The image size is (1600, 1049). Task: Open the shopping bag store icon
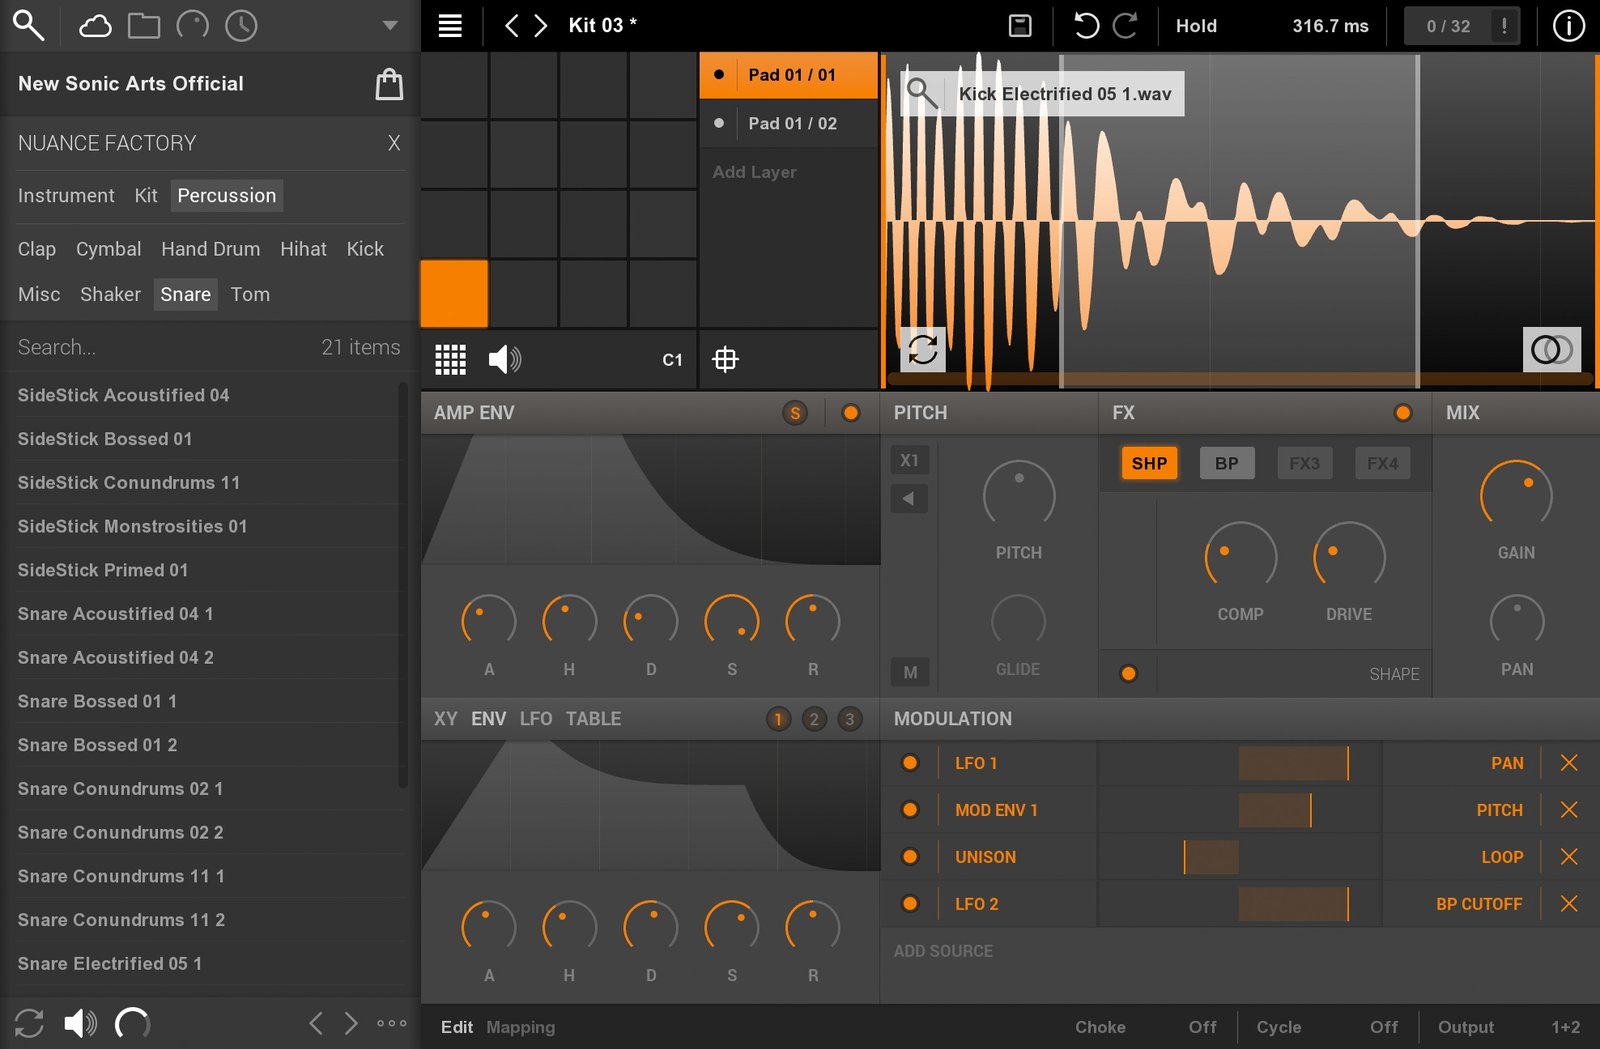389,84
